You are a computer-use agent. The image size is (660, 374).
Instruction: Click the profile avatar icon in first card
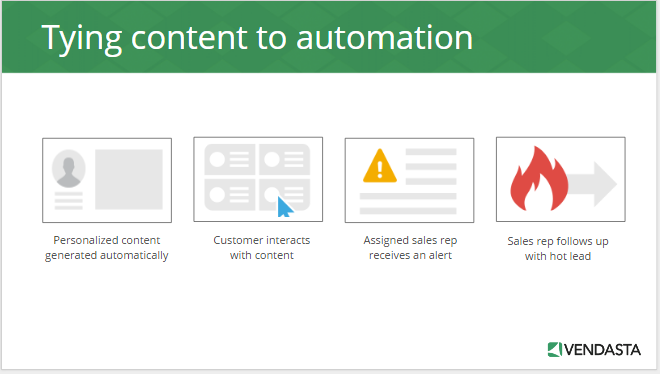coord(69,169)
